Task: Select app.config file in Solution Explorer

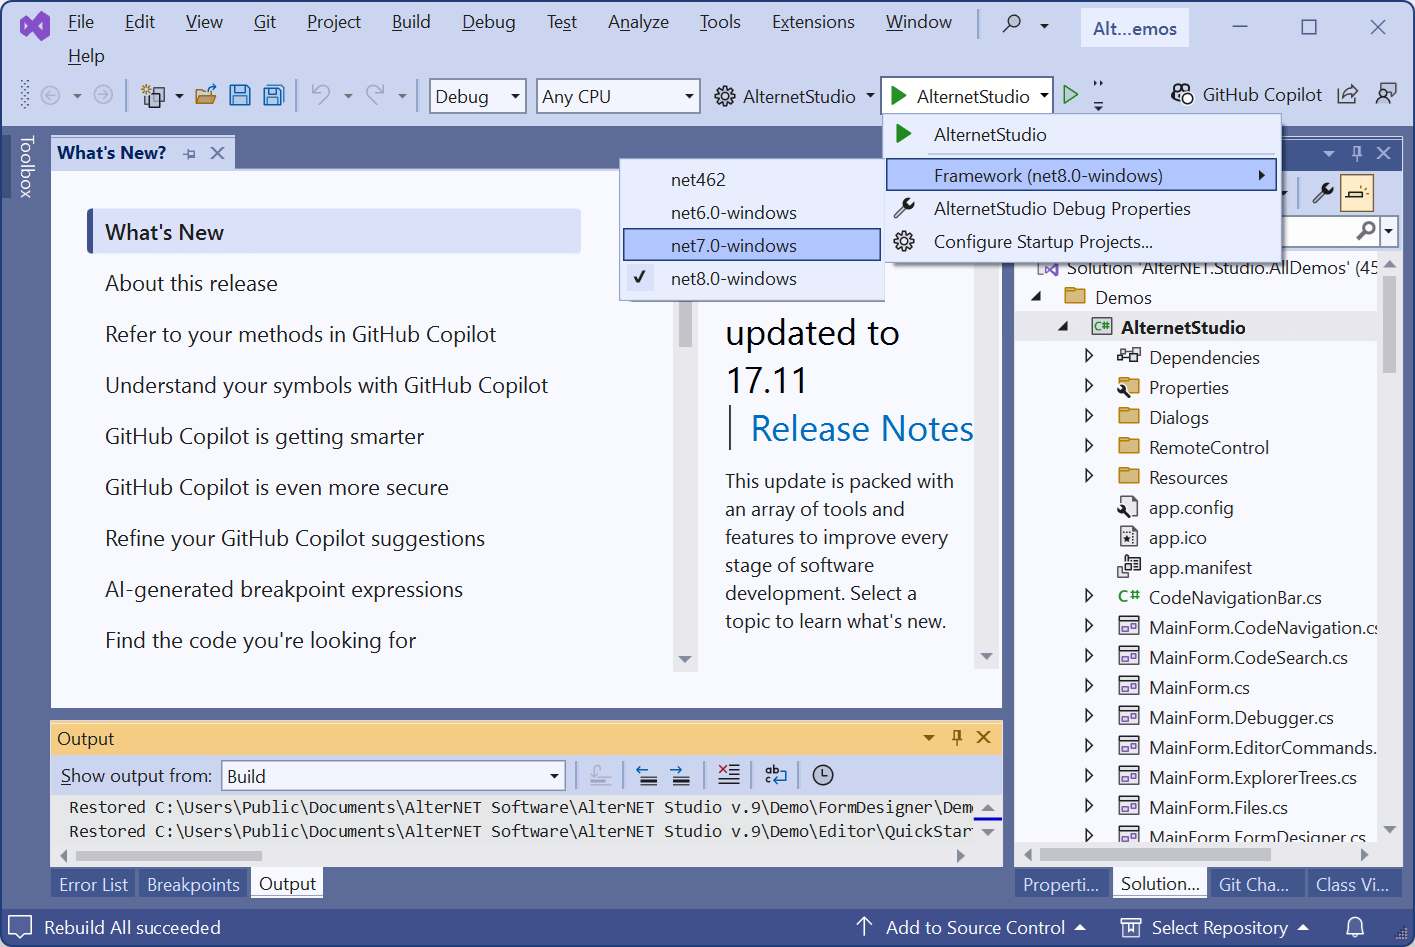Action: [x=1190, y=508]
